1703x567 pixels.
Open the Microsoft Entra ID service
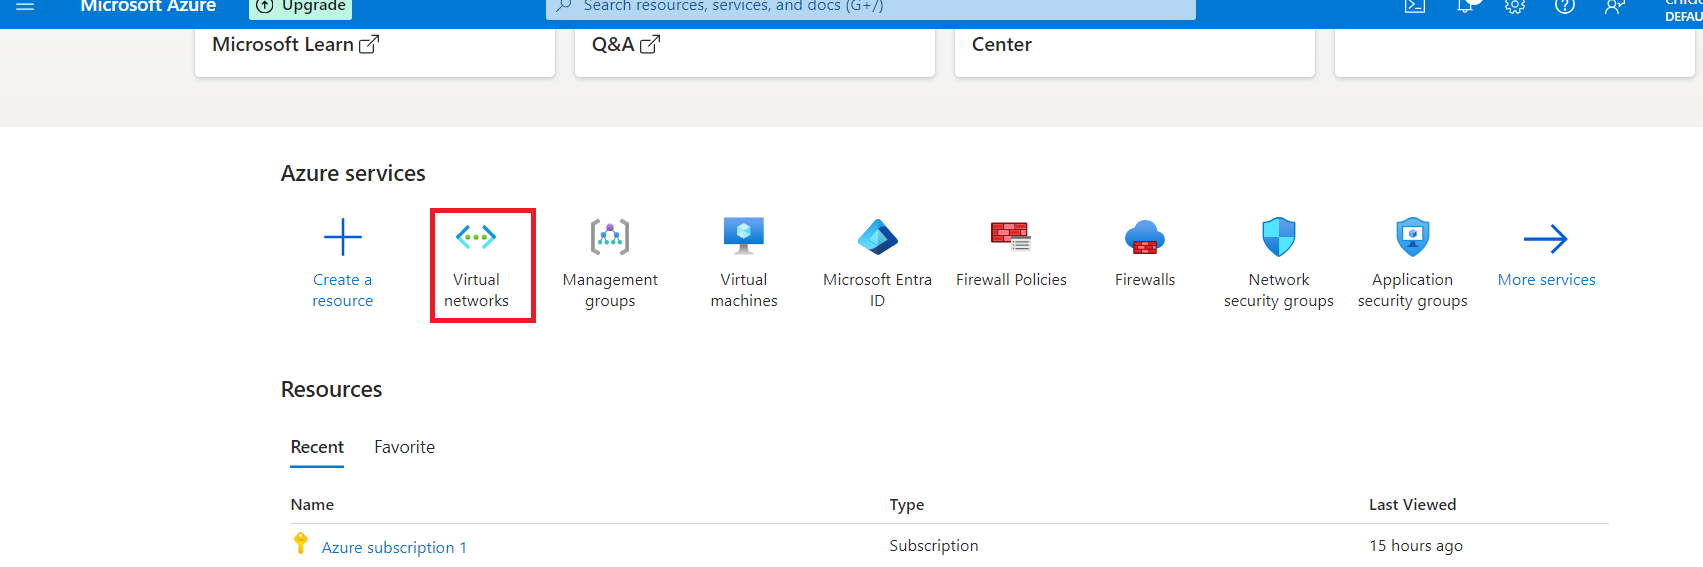[x=877, y=238]
